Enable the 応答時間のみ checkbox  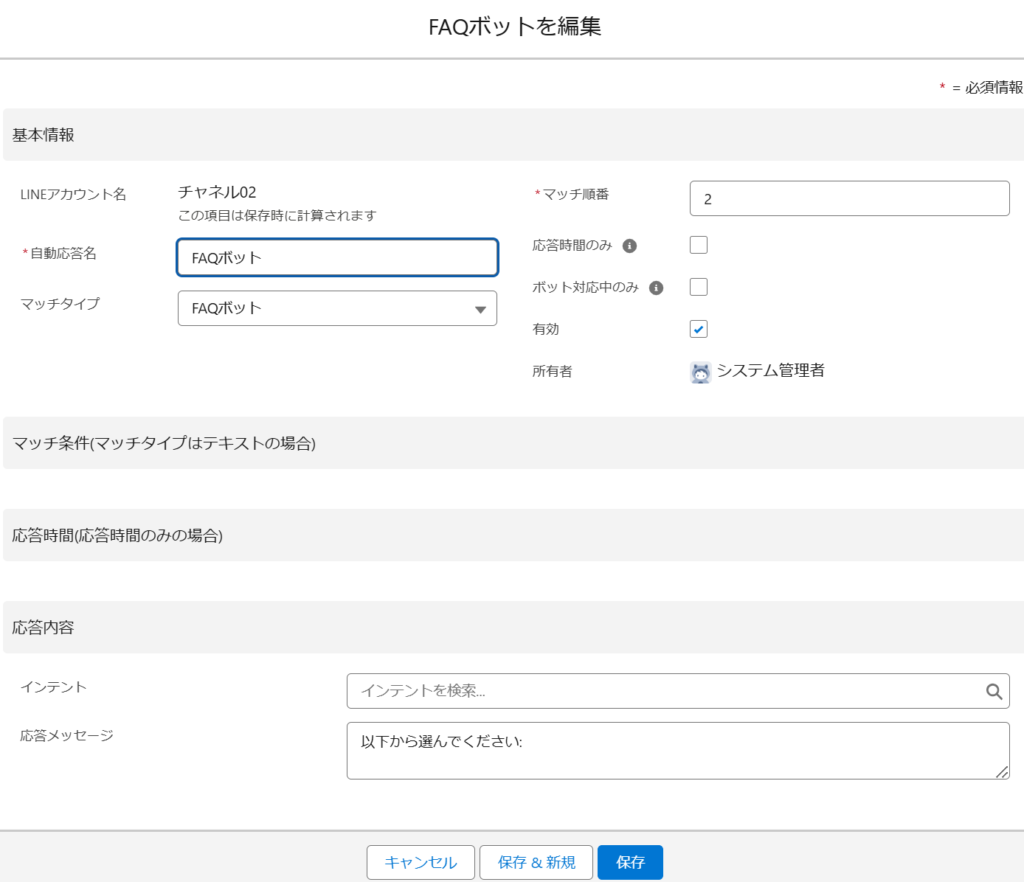(x=699, y=245)
